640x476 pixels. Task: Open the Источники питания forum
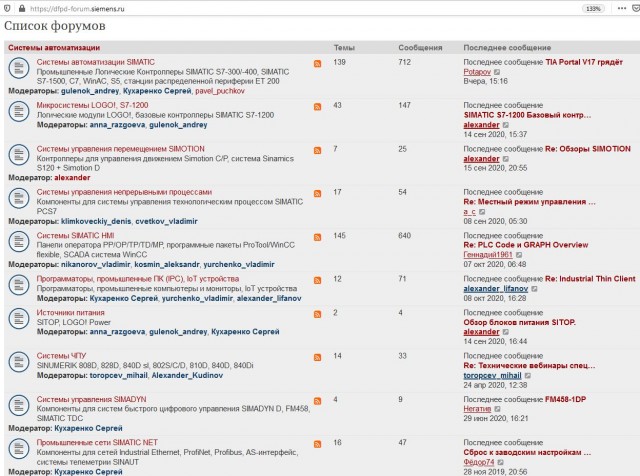click(x=71, y=313)
